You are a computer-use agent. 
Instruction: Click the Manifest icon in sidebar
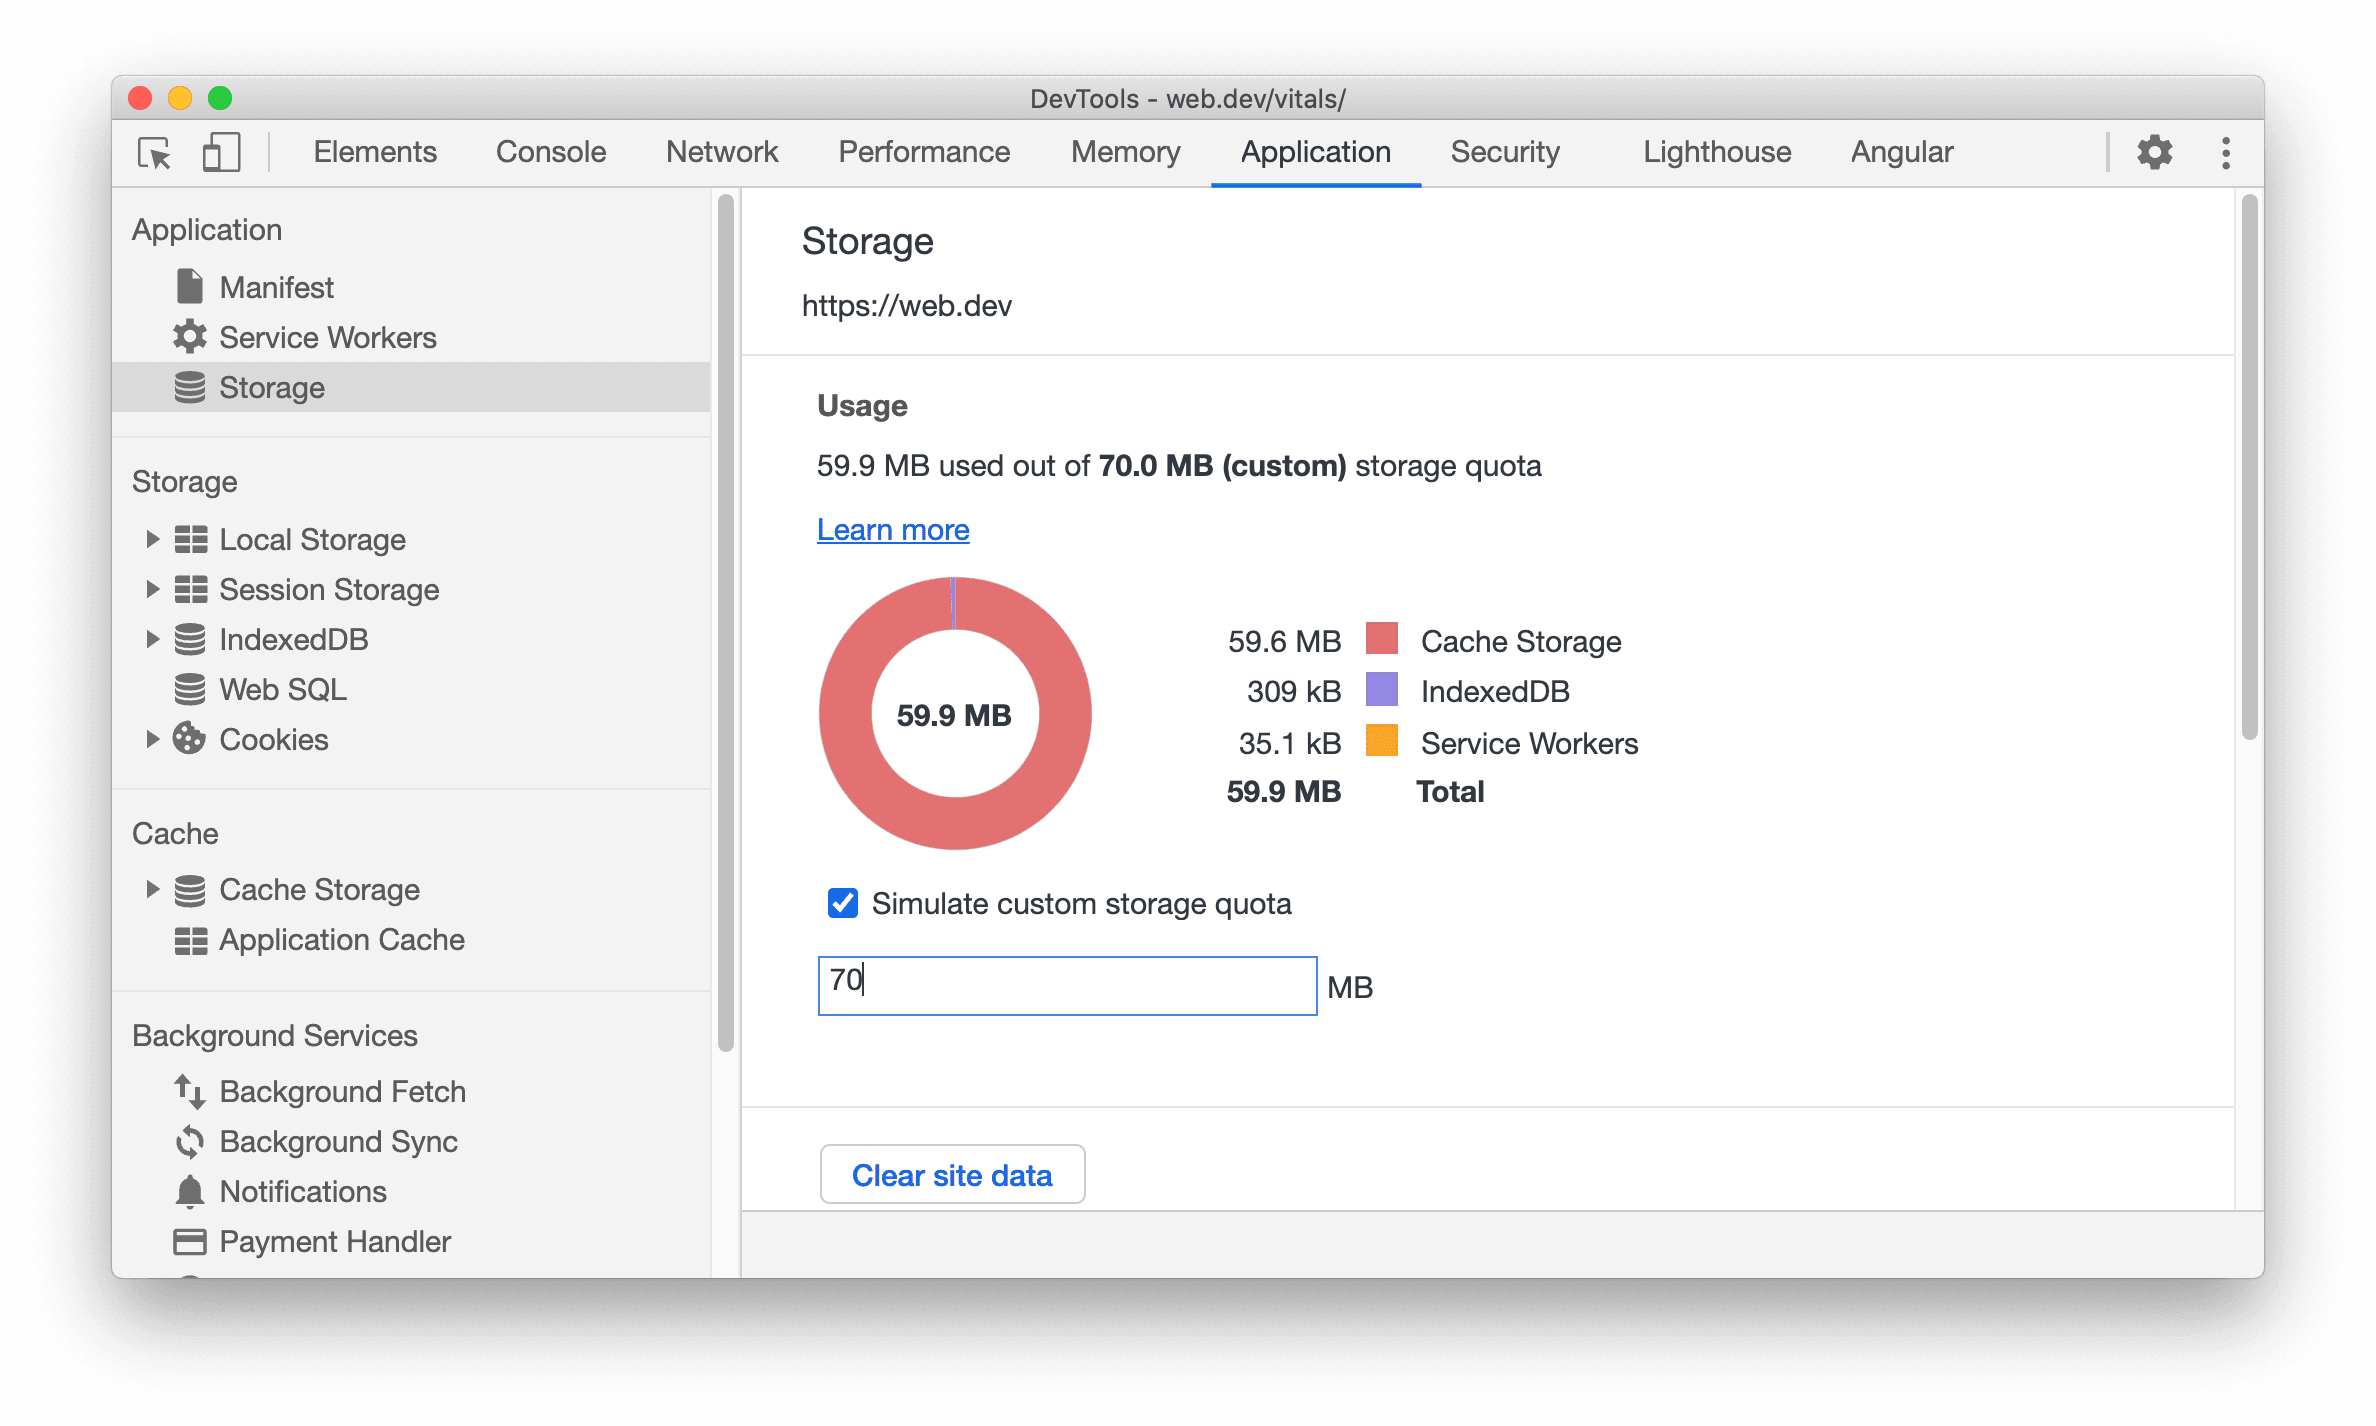click(x=188, y=287)
